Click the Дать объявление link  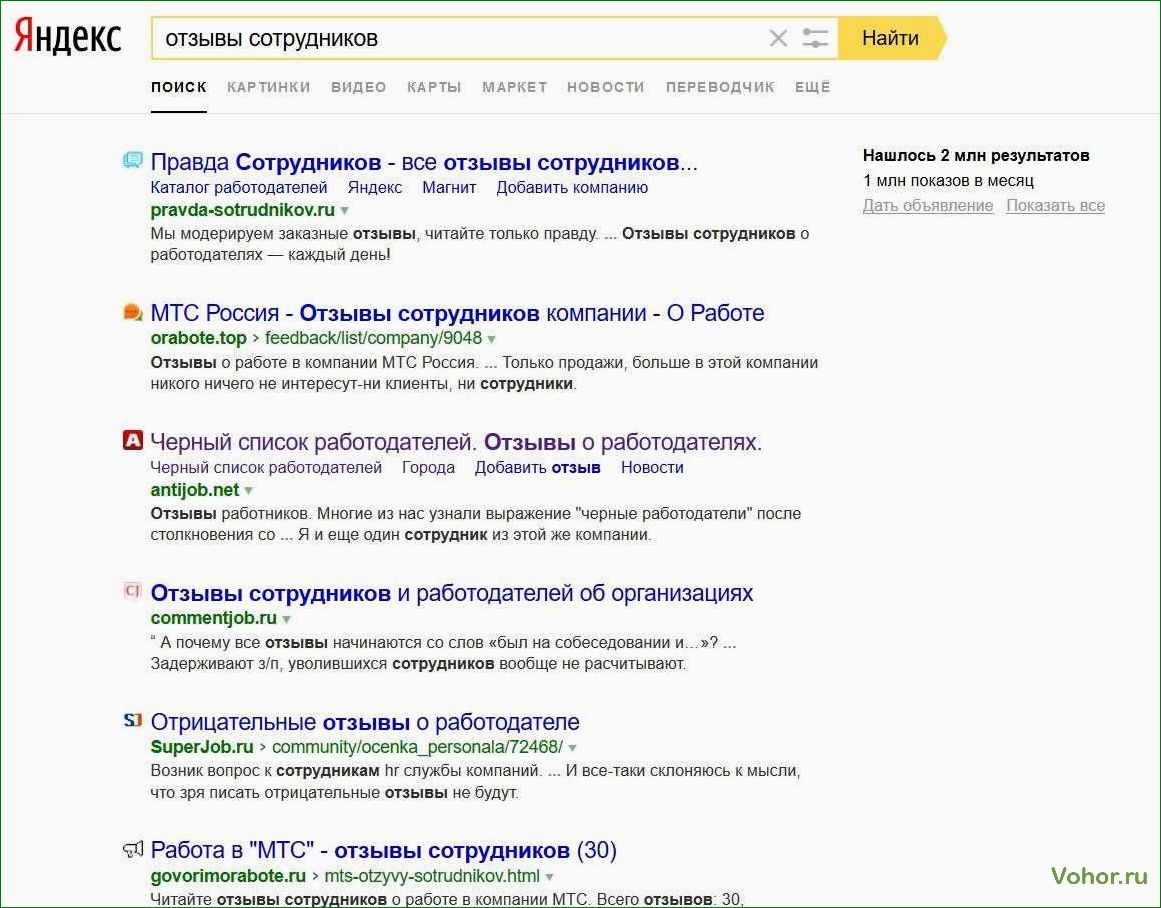pos(928,206)
